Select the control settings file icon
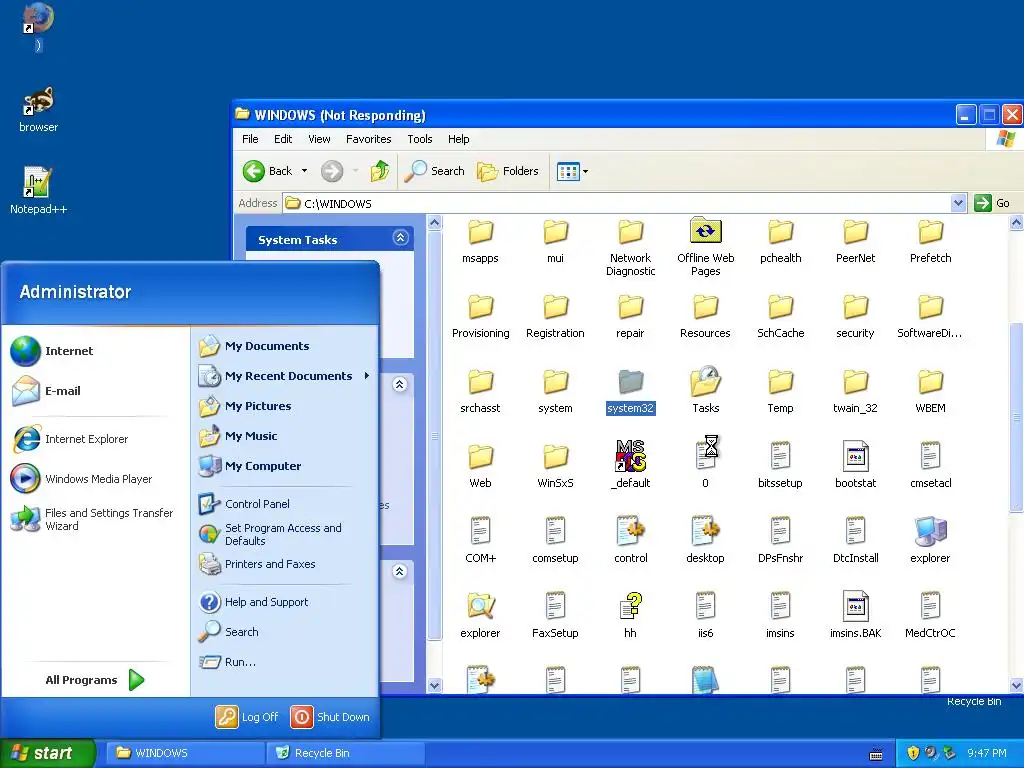 (630, 531)
